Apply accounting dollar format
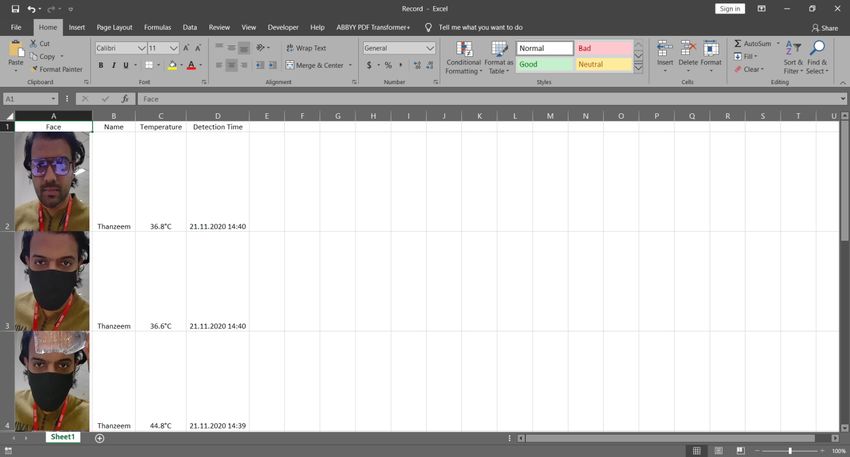This screenshot has height=457, width=850. click(369, 65)
